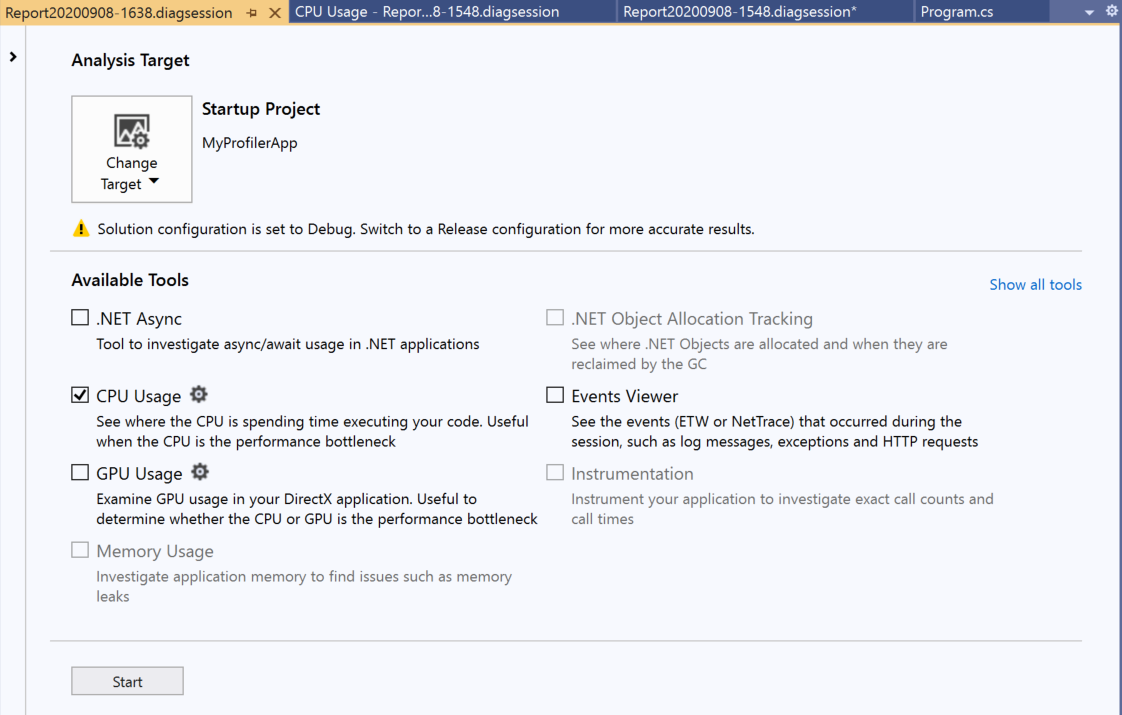Open CPU Usage settings gear icon
Screen dimensions: 1122x715
(199, 395)
